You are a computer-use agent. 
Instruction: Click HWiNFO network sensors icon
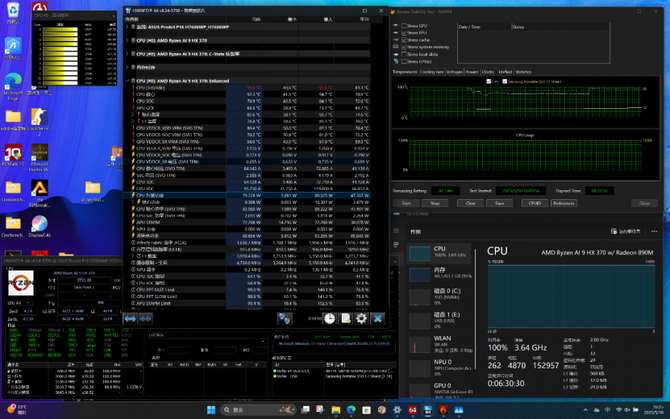[285, 318]
